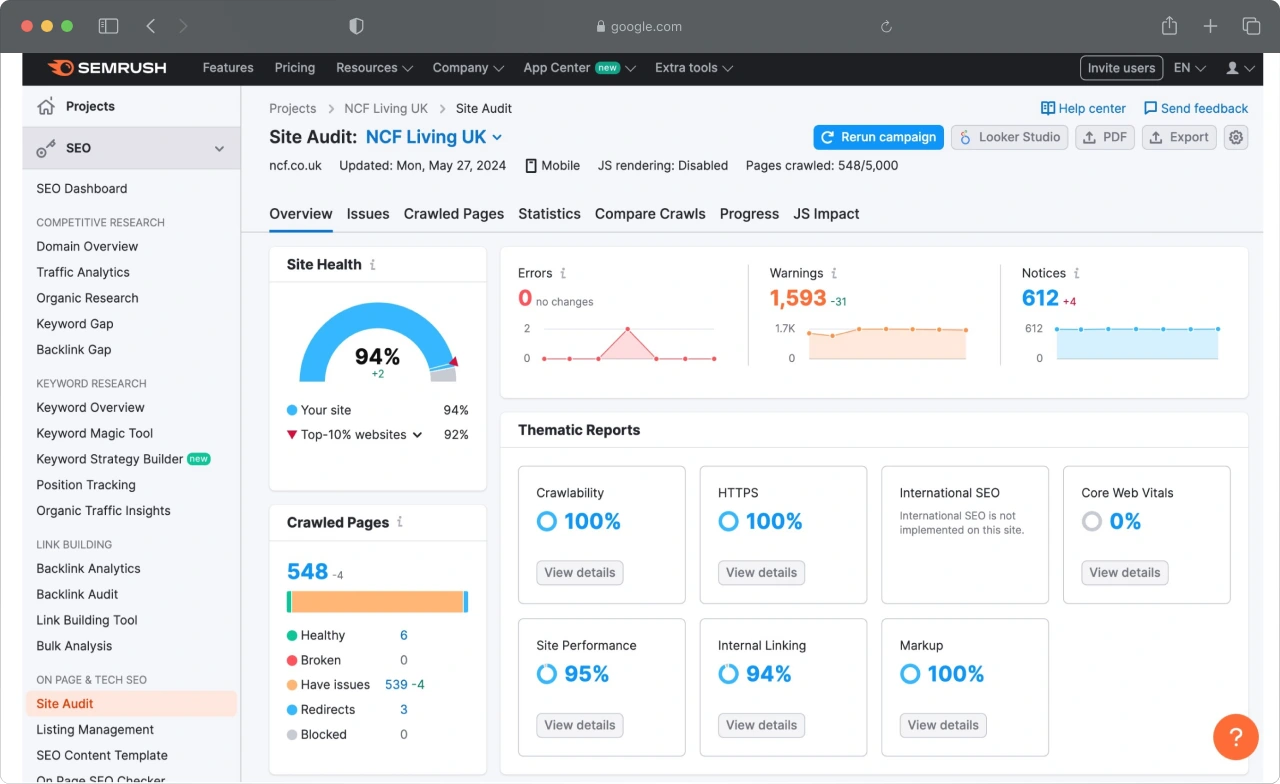1280x784 pixels.
Task: Click the Notices blue trend chart
Action: [x=1137, y=343]
